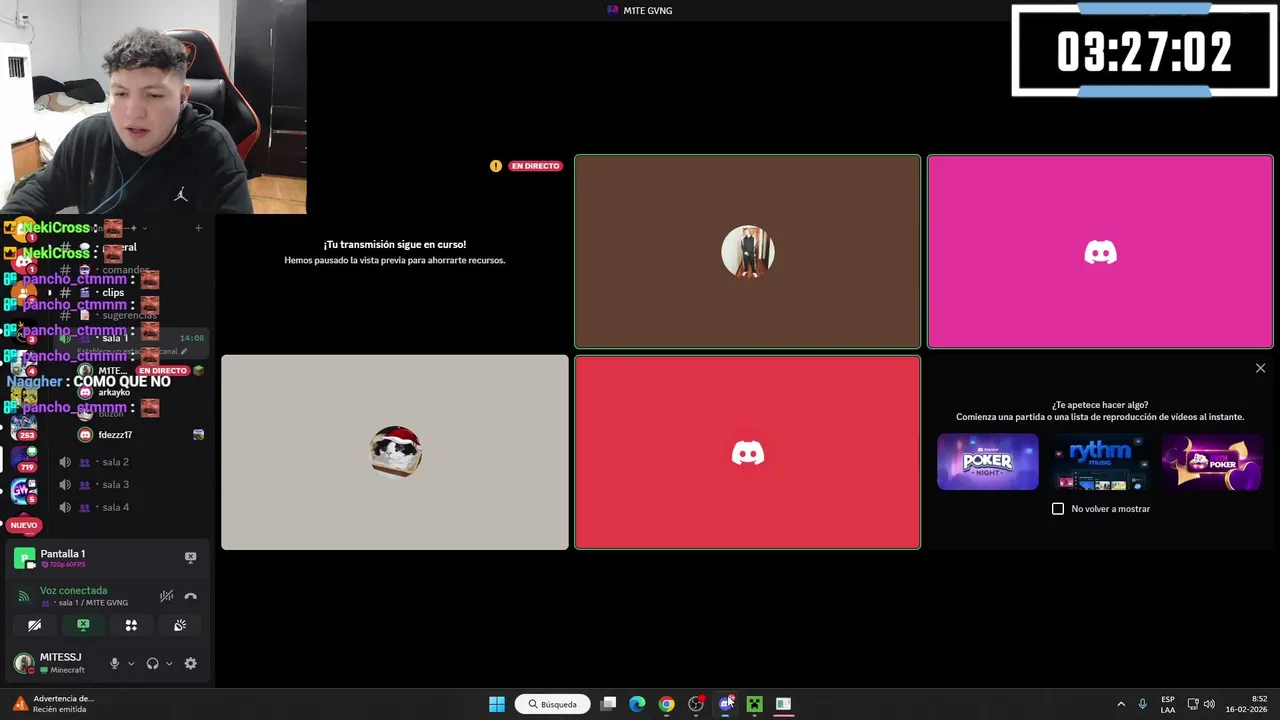The width and height of the screenshot is (1280, 720).
Task: Click the M1TESSJ user avatar
Action: click(x=23, y=663)
